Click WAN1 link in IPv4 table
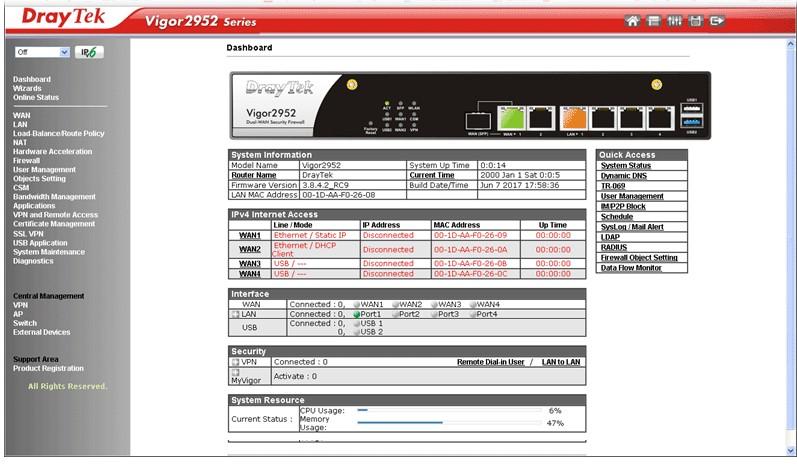 pos(250,236)
